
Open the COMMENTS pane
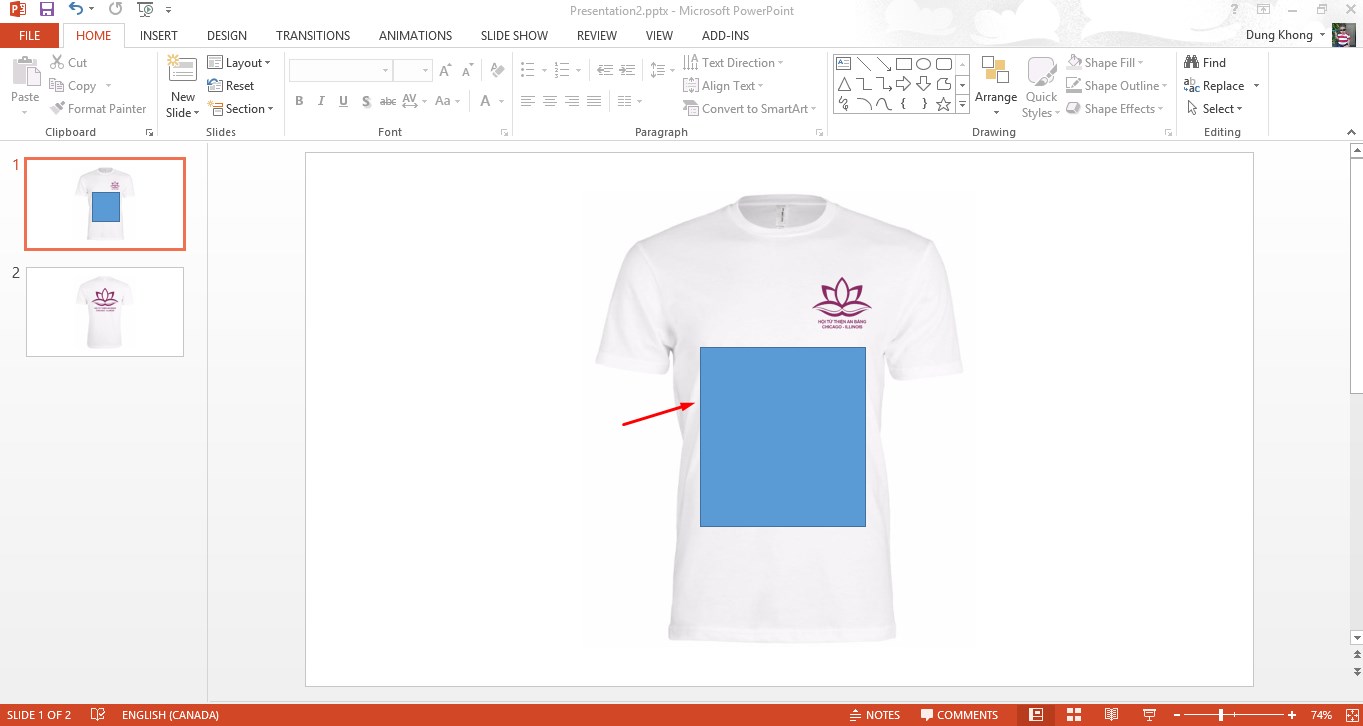959,715
